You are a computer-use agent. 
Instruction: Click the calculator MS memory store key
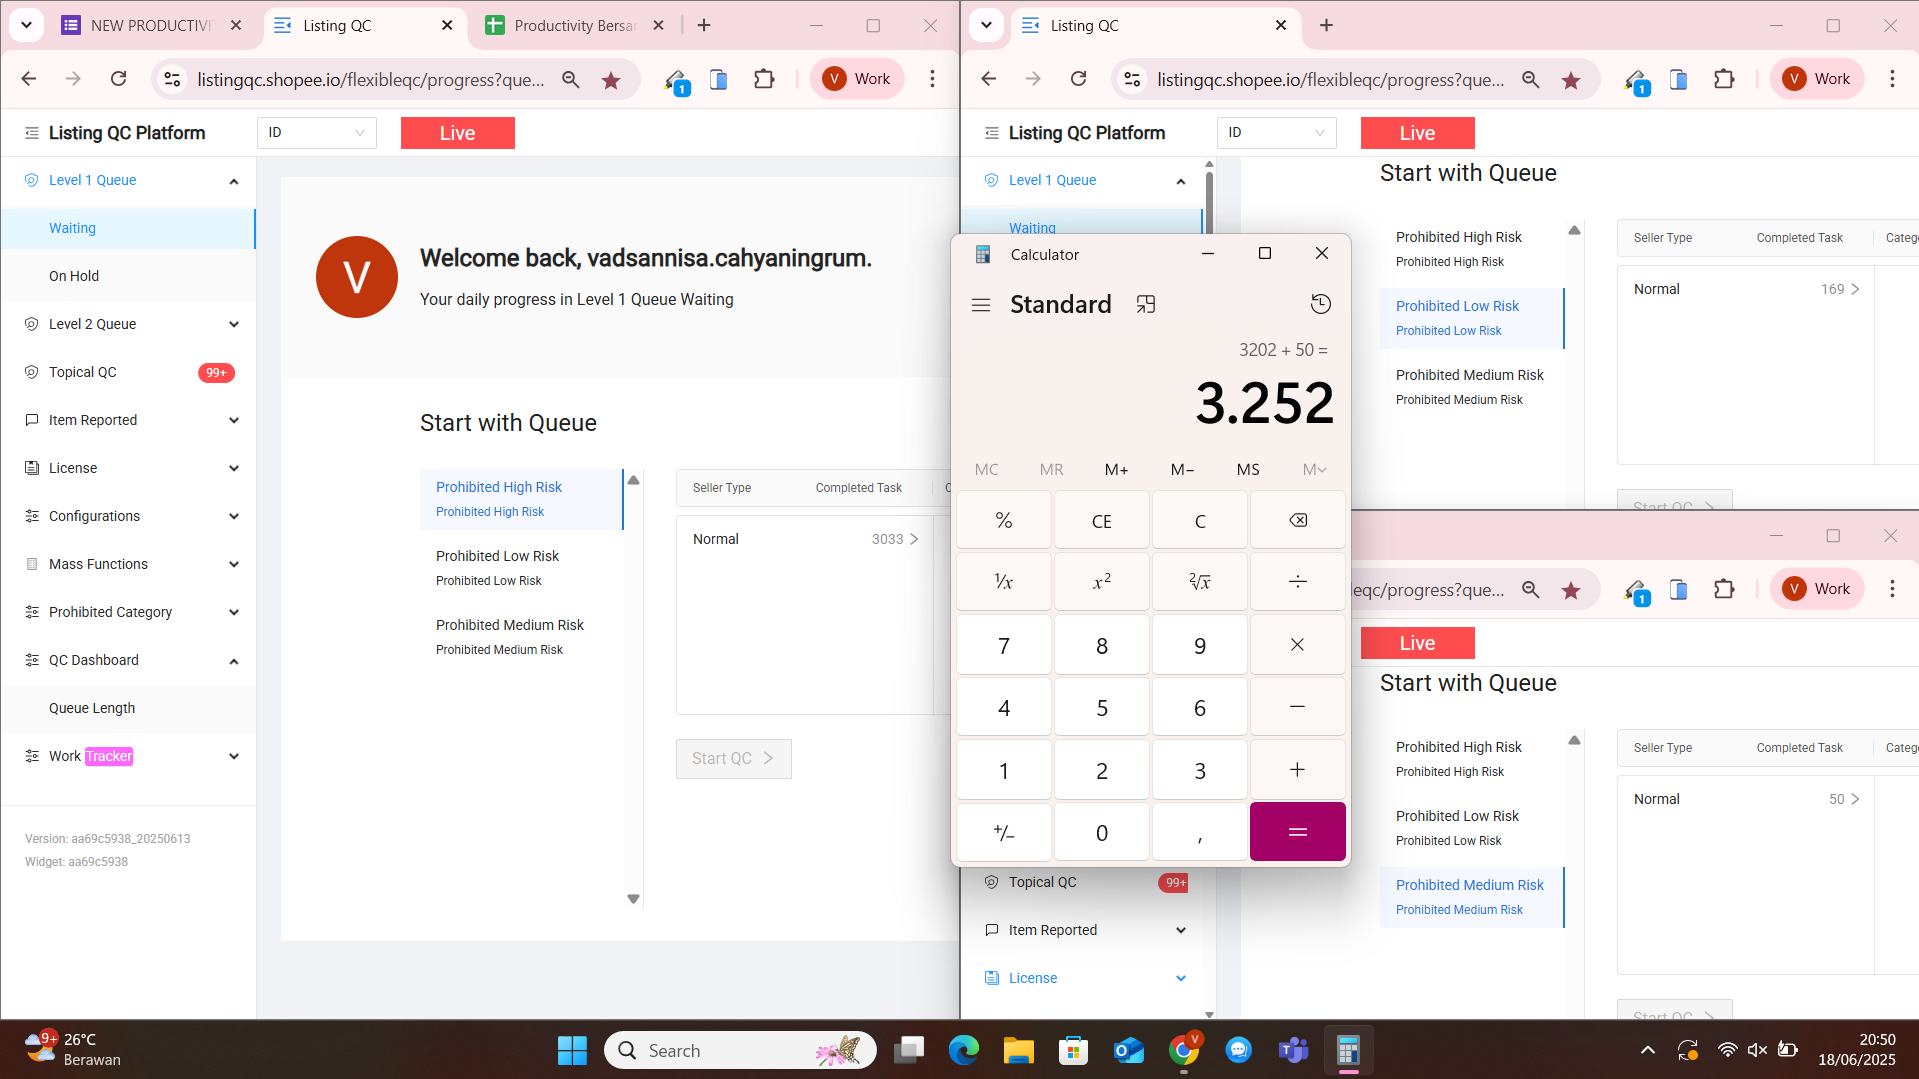click(x=1248, y=469)
